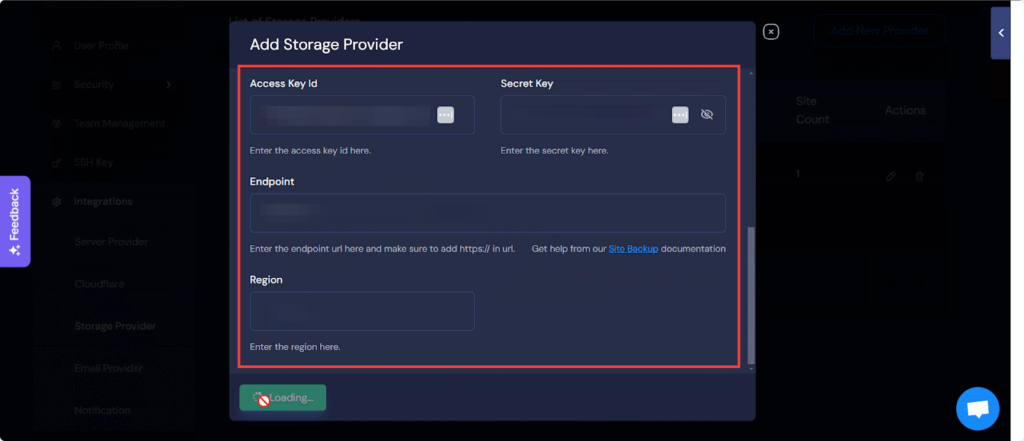Click the password manager icon in Secret Key

pos(680,115)
